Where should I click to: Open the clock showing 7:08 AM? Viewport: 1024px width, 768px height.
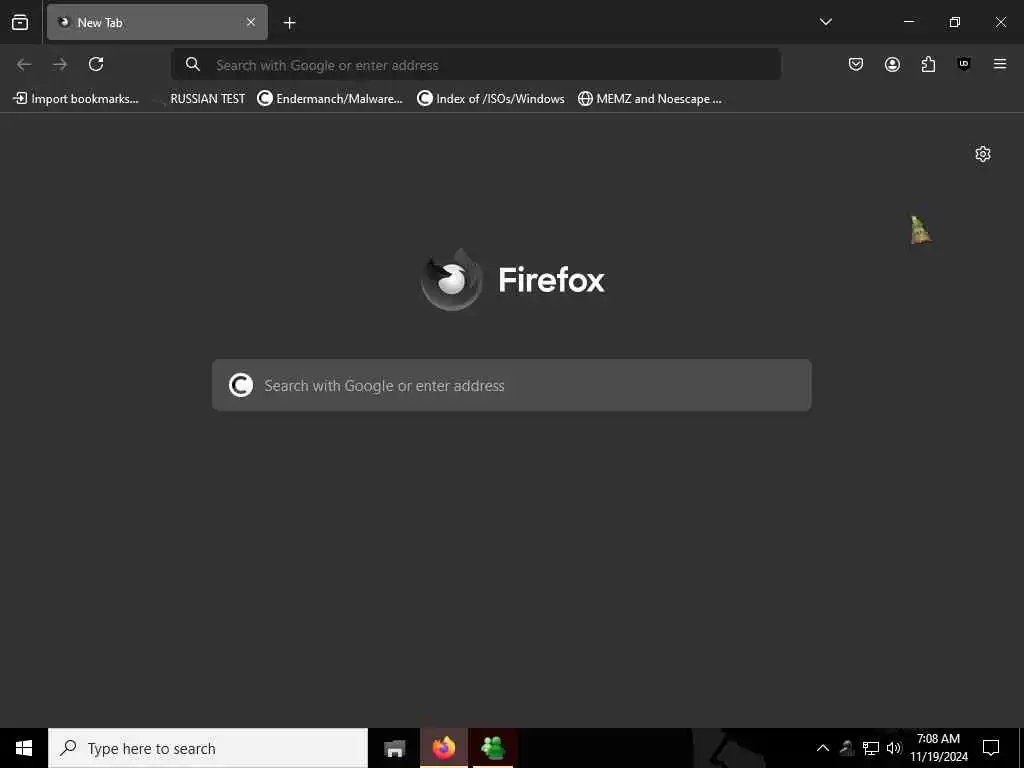pos(938,748)
